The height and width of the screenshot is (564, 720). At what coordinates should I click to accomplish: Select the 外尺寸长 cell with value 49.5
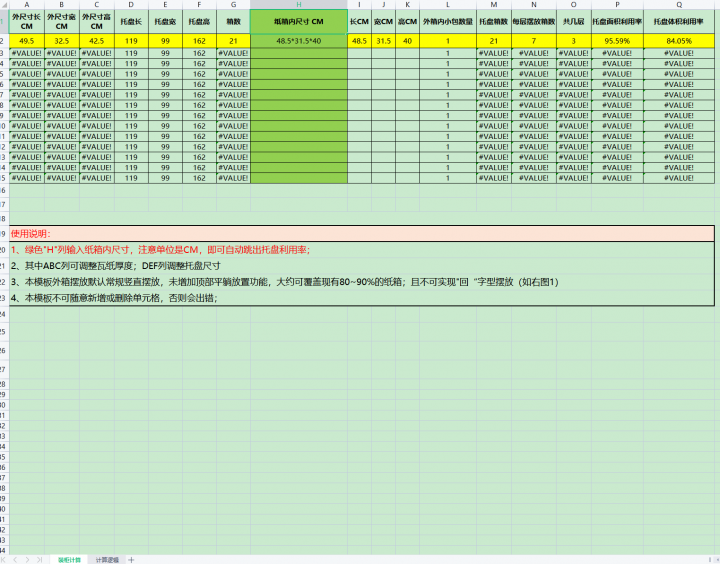(x=27, y=40)
